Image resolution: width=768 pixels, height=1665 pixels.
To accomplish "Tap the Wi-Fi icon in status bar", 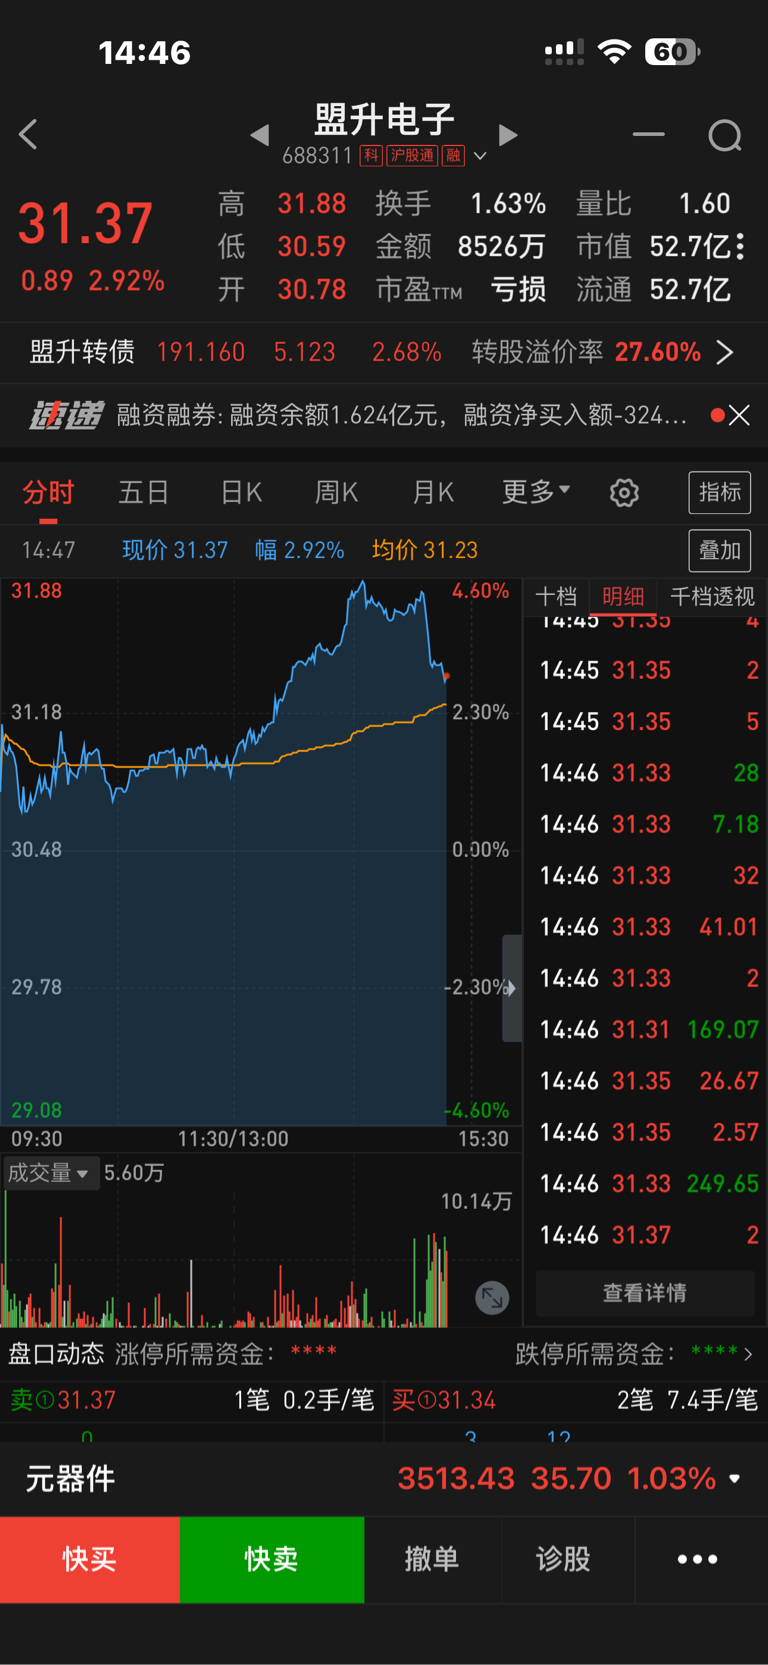I will (x=613, y=52).
